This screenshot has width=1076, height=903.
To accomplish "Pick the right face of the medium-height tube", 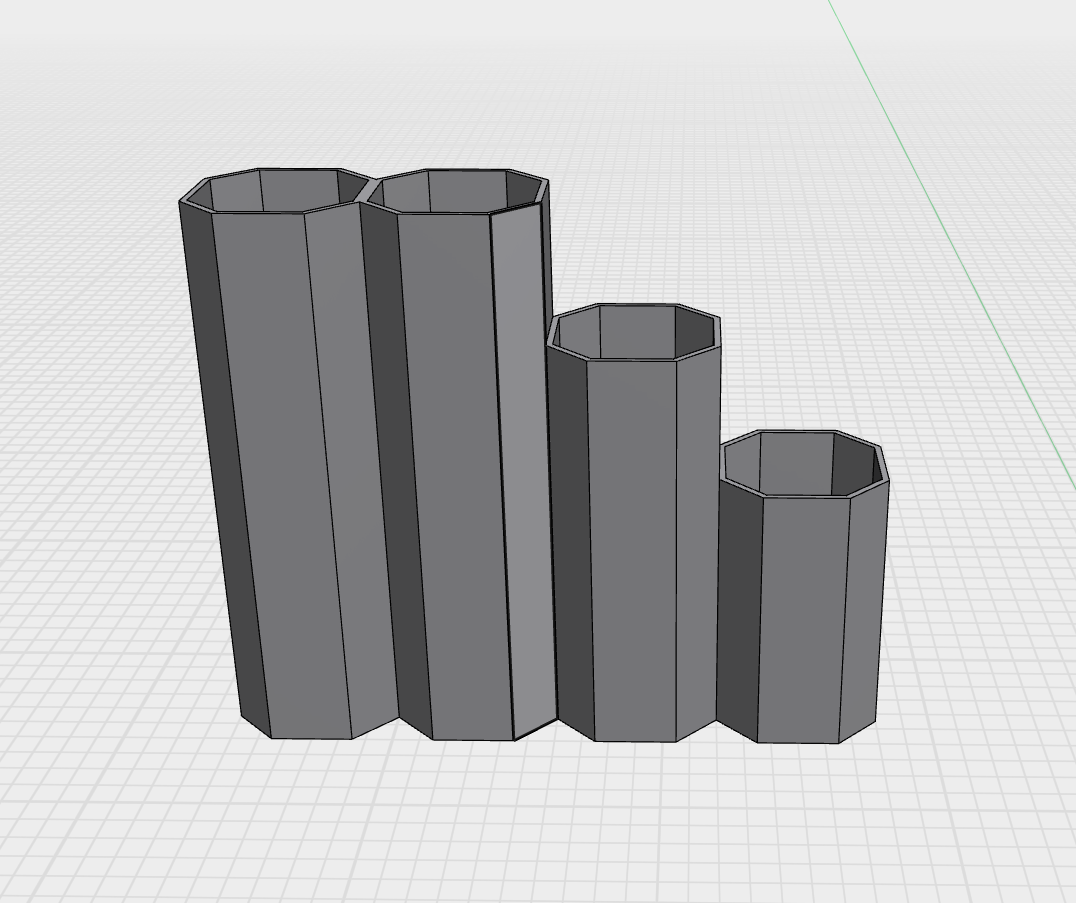I will tap(697, 540).
